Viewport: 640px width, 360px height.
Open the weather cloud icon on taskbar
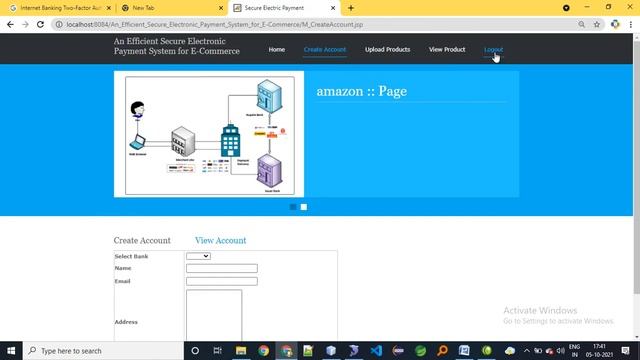click(510, 351)
